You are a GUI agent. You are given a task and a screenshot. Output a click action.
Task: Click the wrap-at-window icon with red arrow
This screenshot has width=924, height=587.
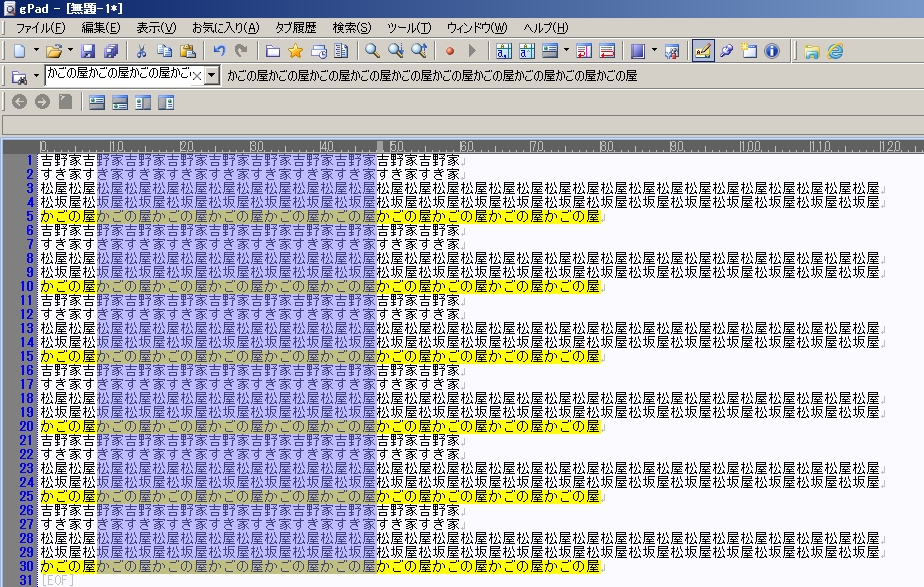coord(607,51)
